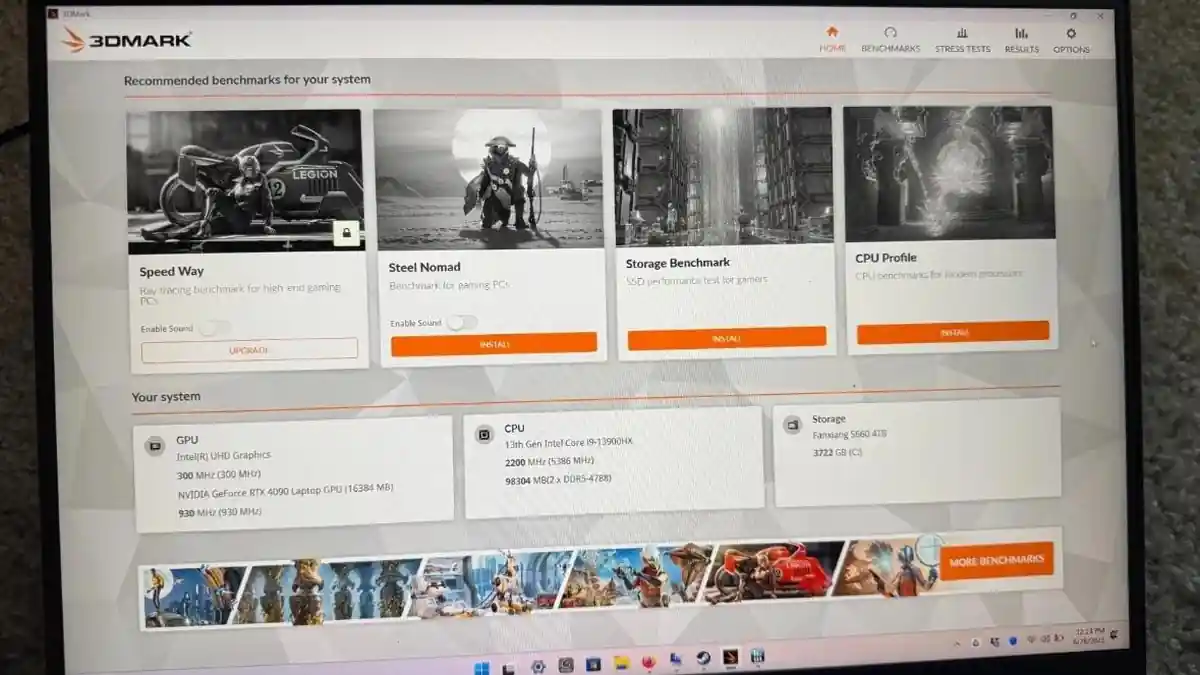Click the More Benchmarks button
1200x675 pixels.
[996, 561]
